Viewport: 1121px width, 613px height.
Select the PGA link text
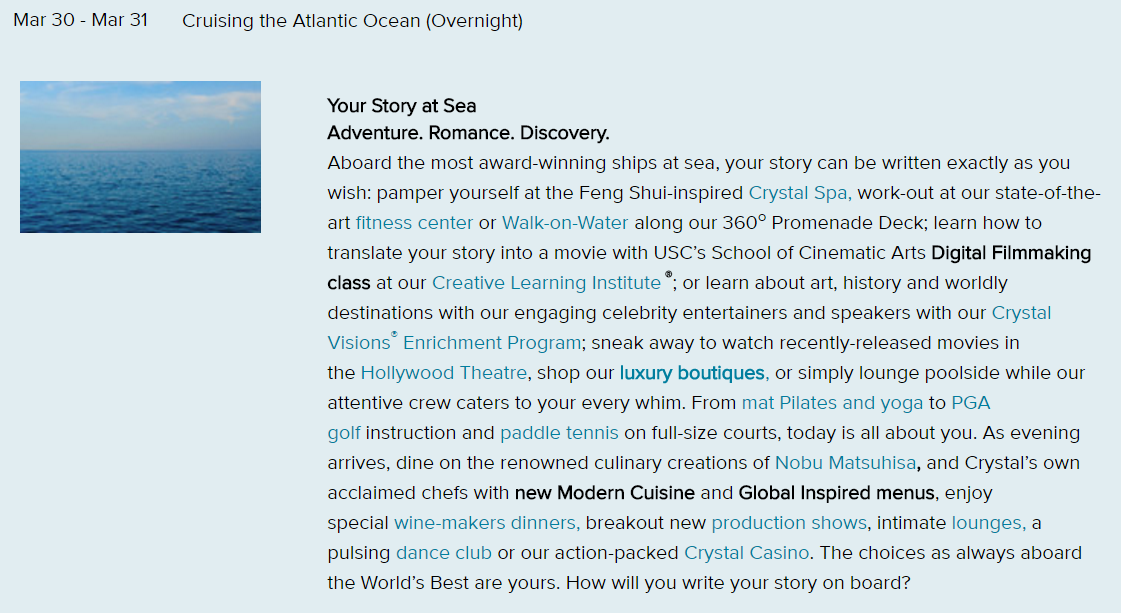(x=971, y=403)
